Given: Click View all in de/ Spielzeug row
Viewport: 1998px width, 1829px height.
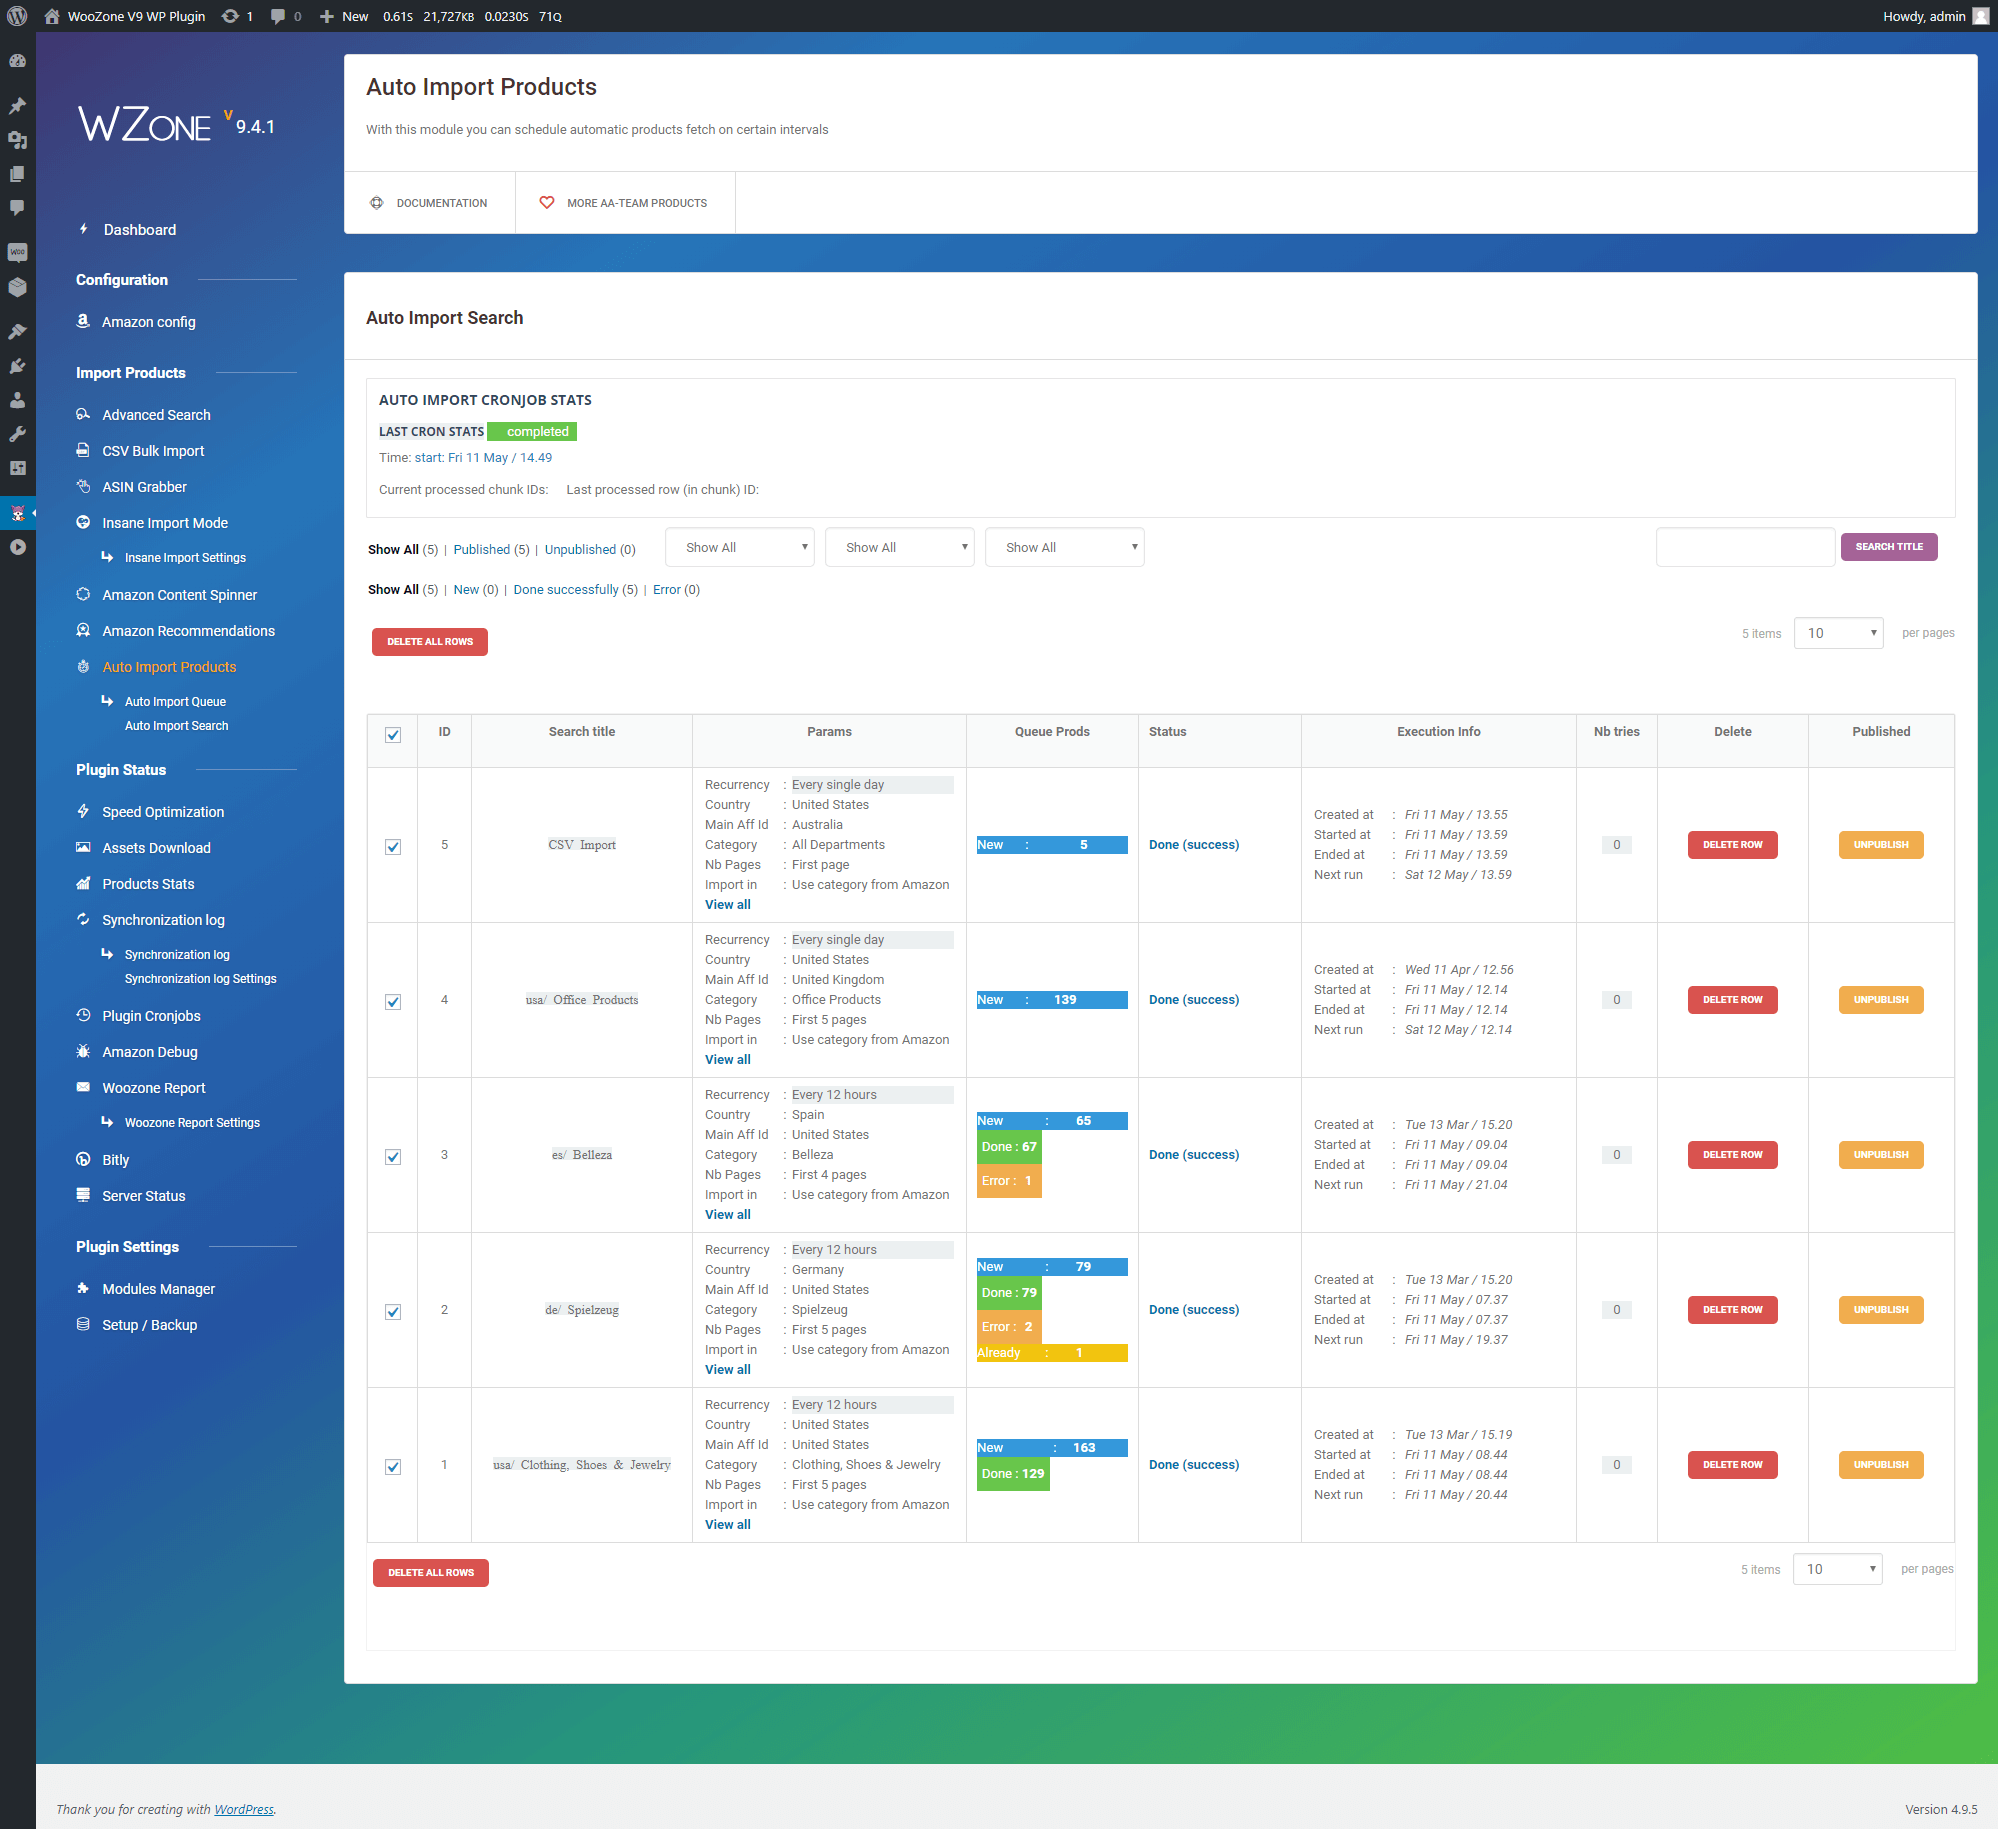Looking at the screenshot, I should click(728, 1369).
